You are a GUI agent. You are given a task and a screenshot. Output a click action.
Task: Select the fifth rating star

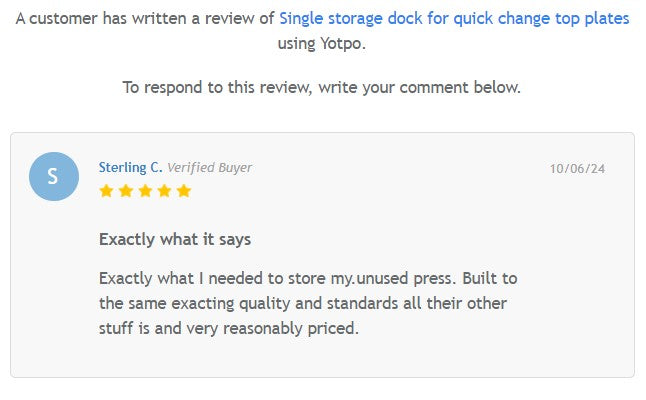183,191
